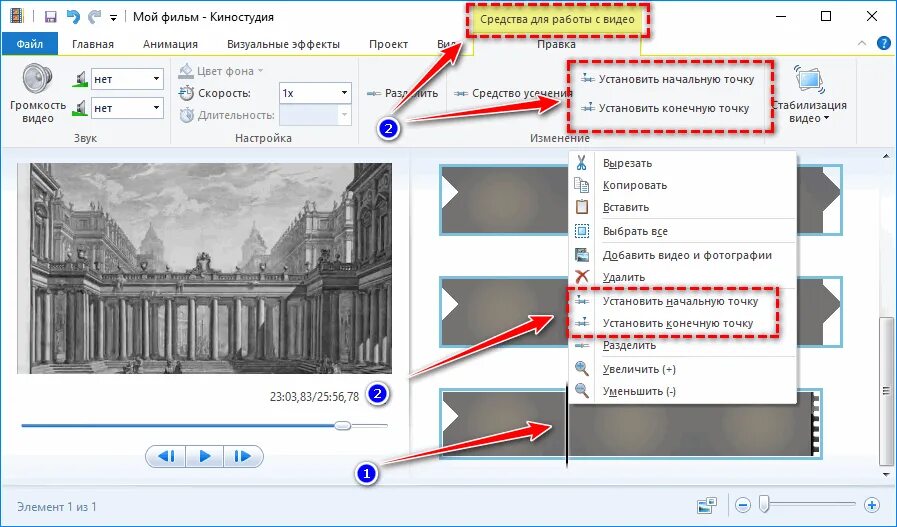Click ribbon Установить начальную точку

667,79
